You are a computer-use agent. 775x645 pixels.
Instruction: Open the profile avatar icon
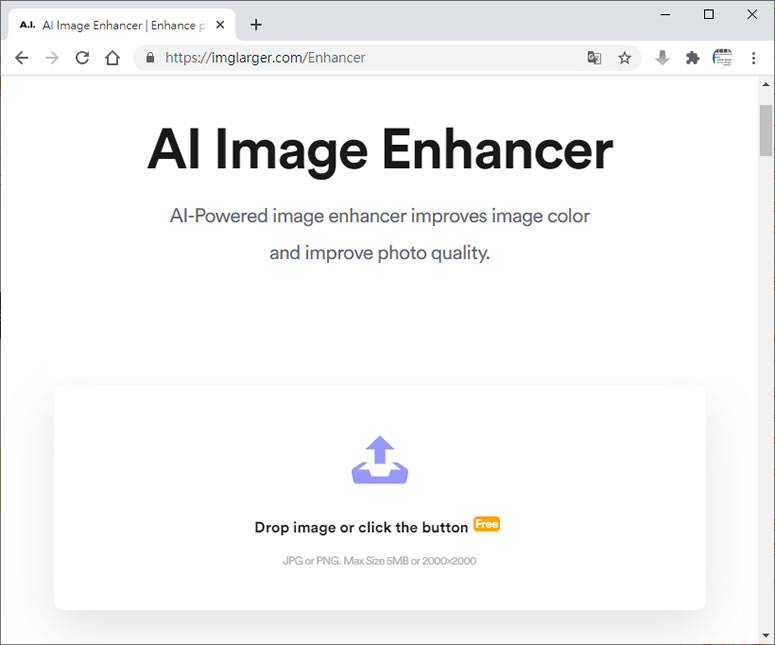(x=723, y=58)
